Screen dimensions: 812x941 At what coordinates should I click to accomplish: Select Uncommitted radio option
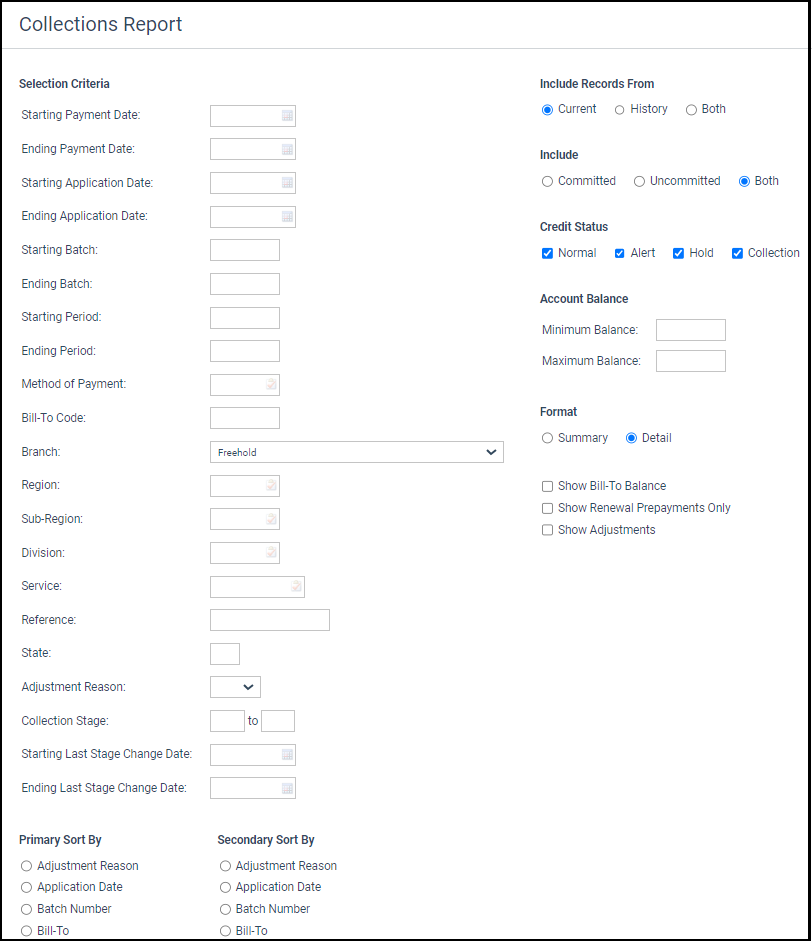tap(639, 181)
